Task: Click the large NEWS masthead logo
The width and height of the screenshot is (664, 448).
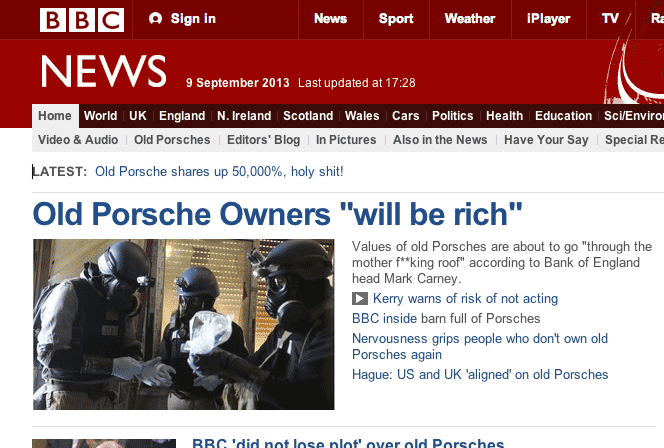Action: [x=104, y=71]
